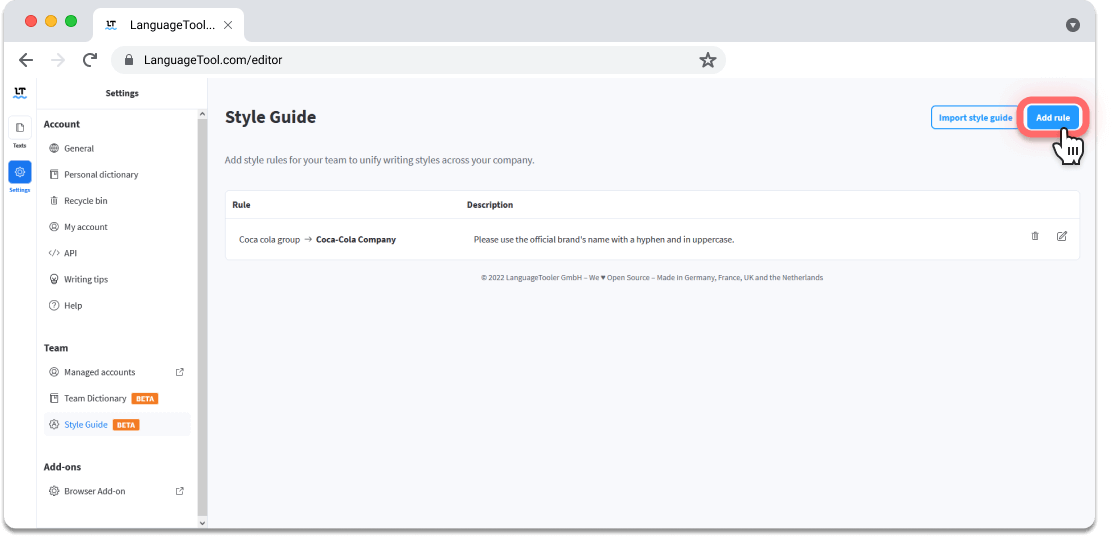Viewport: 1114px width, 537px height.
Task: Click the address bar URL field
Action: [418, 60]
